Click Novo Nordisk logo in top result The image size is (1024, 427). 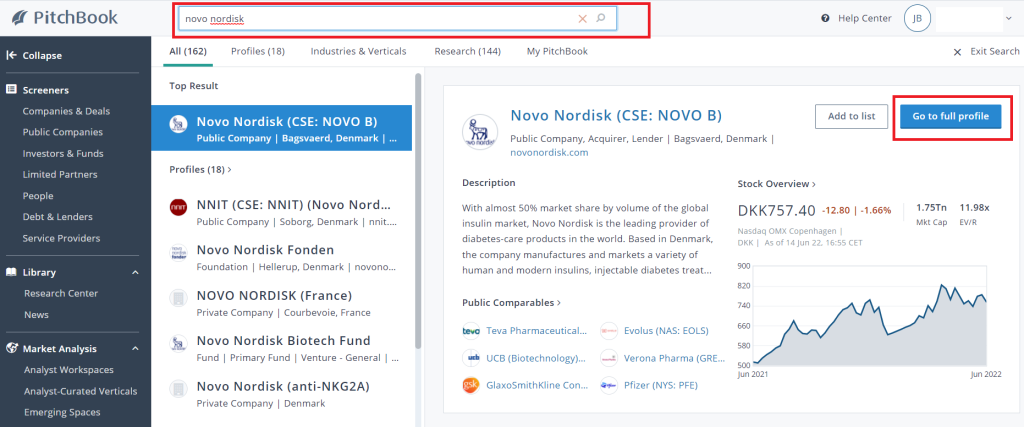point(178,124)
